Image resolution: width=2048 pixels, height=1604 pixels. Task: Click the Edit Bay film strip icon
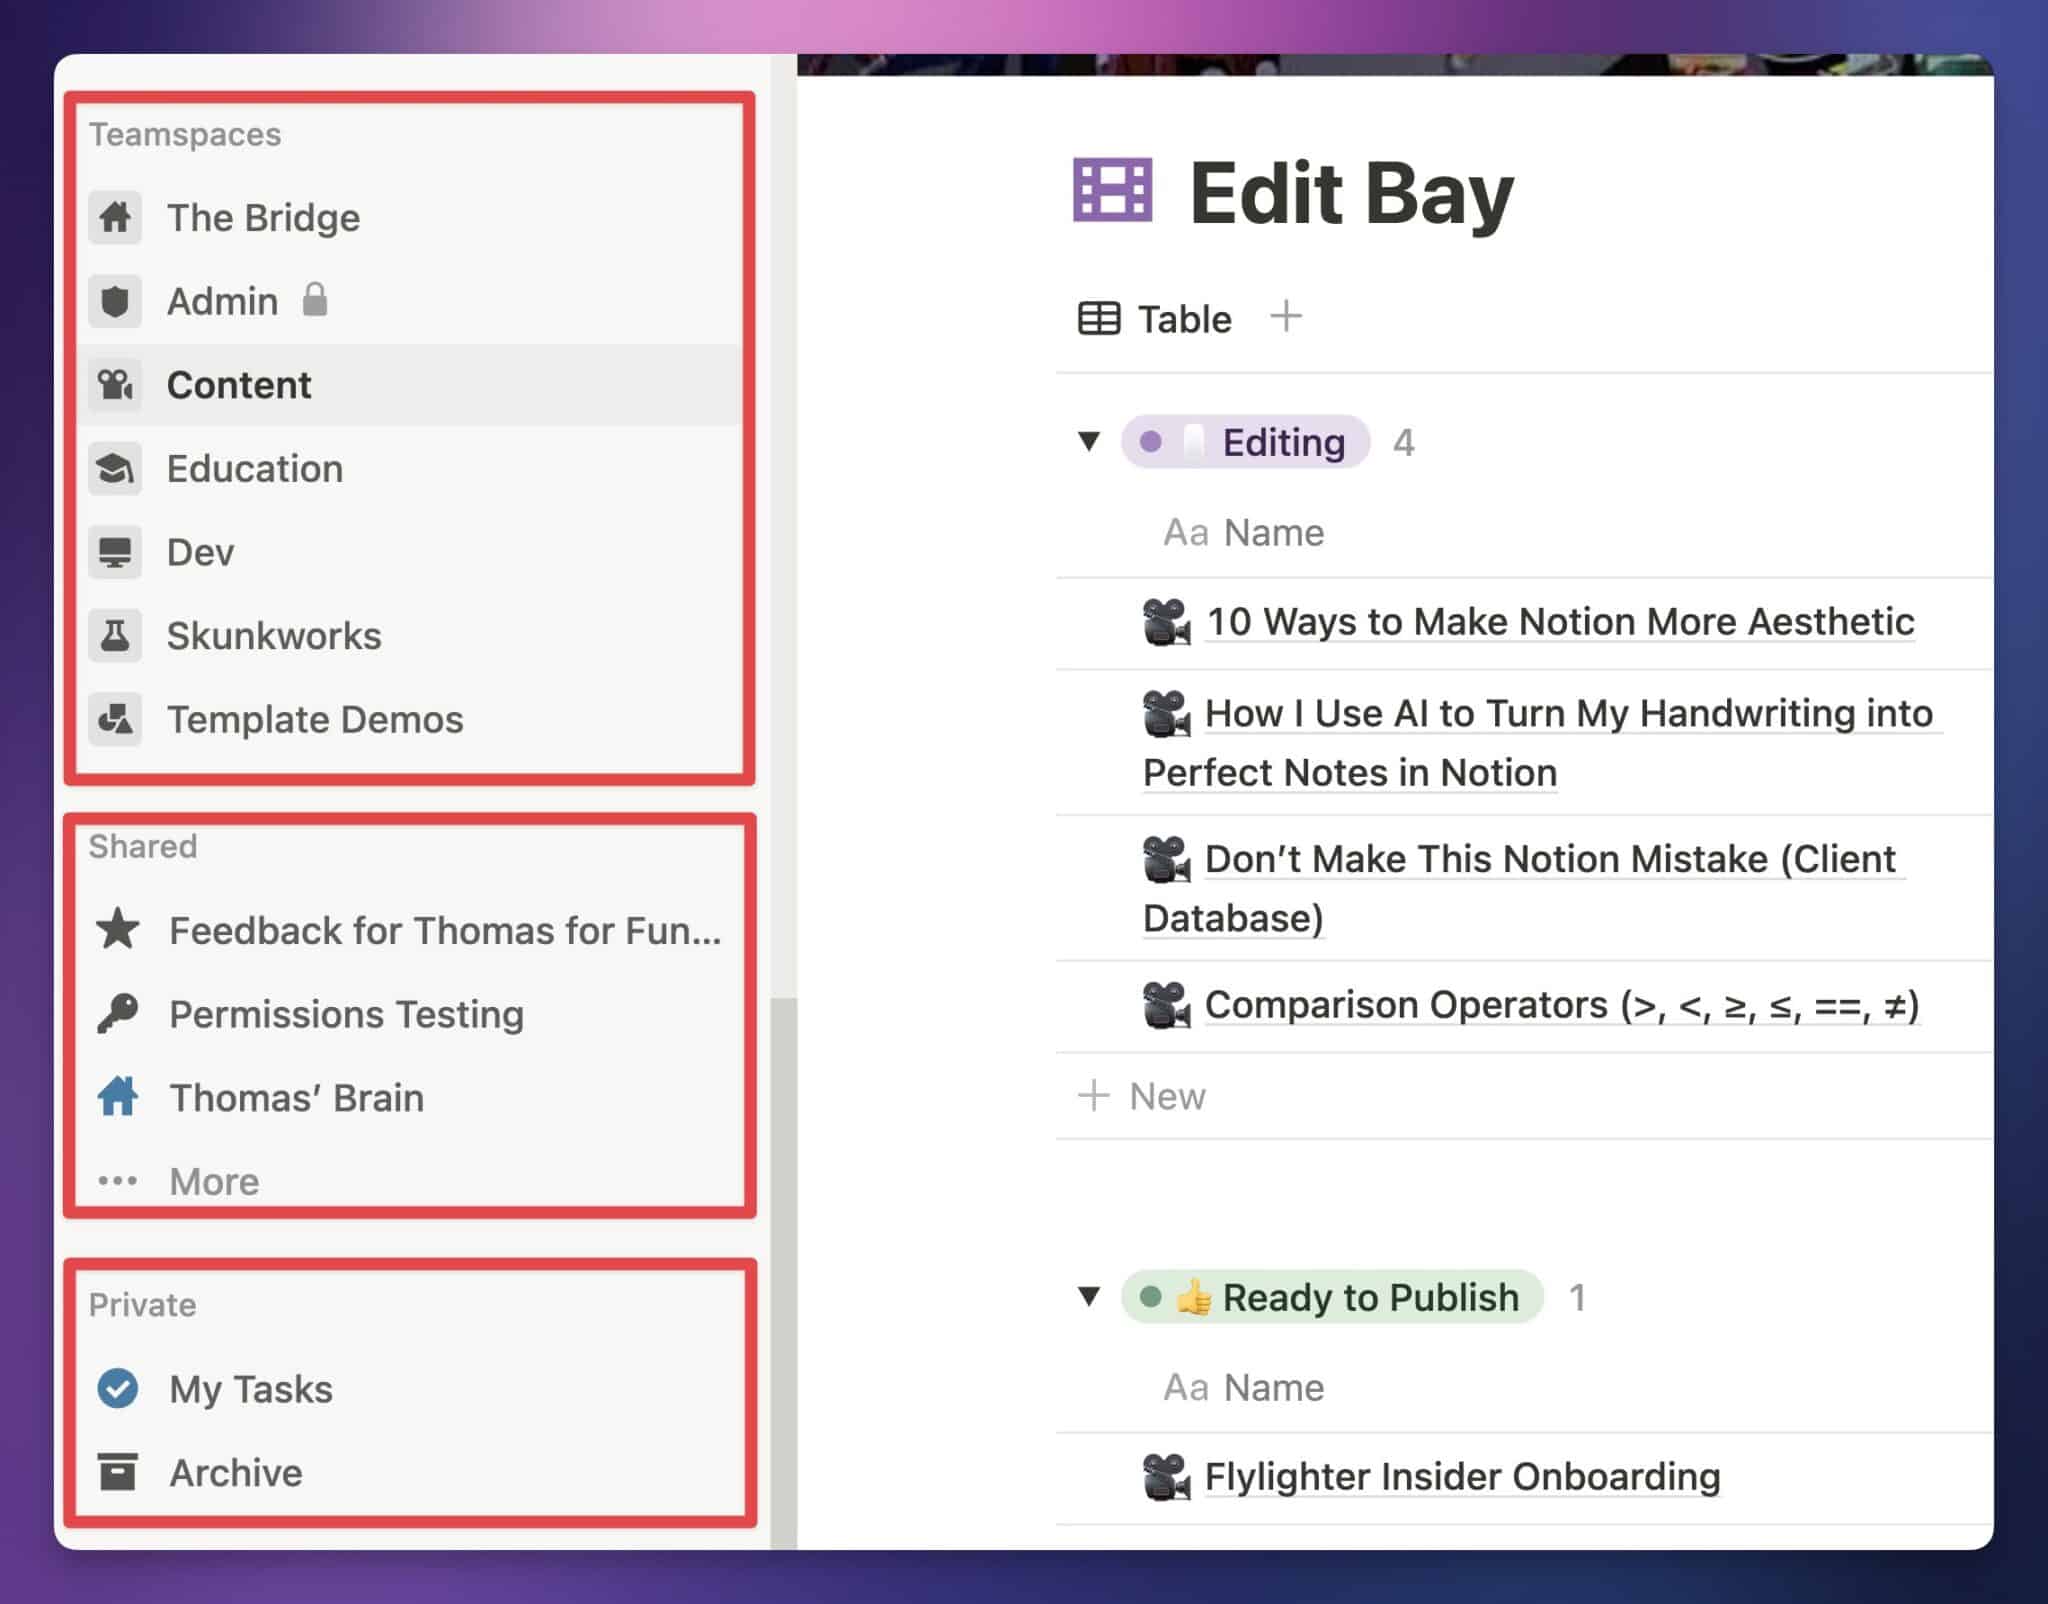(x=1113, y=188)
